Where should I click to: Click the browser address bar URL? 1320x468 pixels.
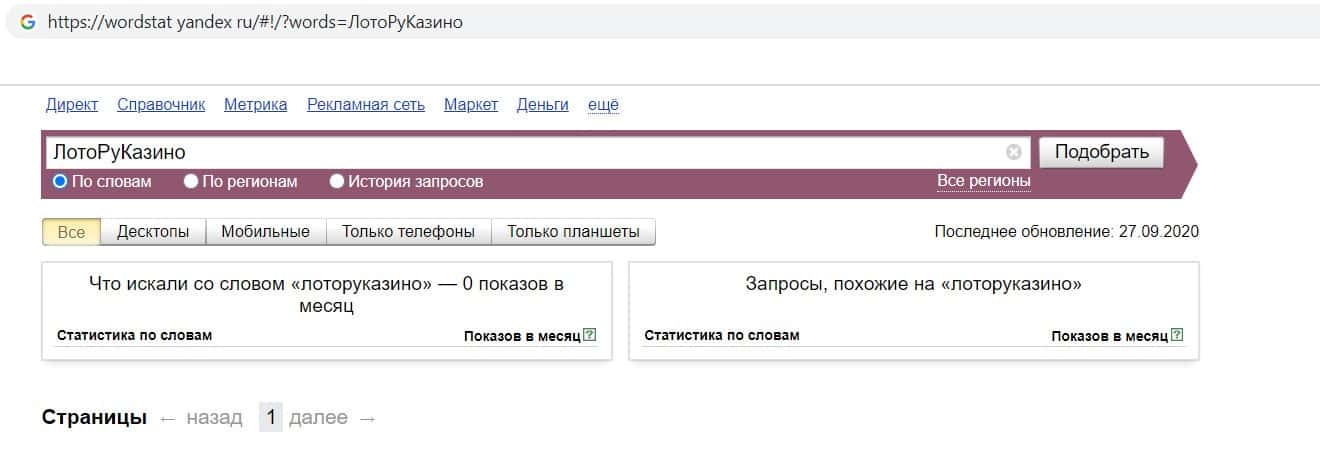pos(255,22)
